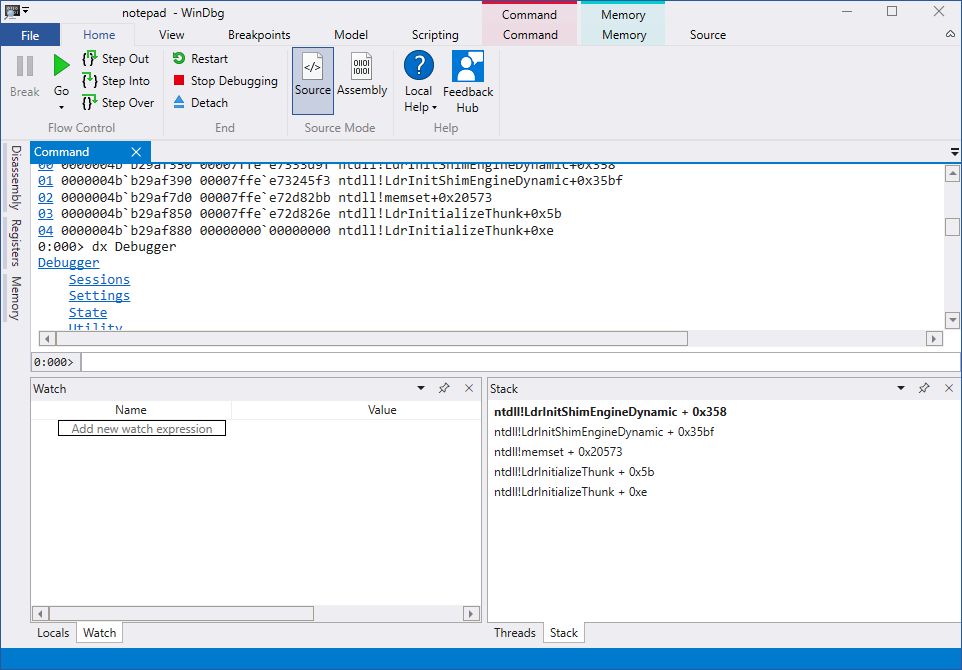Viewport: 962px width, 670px height.
Task: Select the Step Out icon
Action: tap(91, 59)
